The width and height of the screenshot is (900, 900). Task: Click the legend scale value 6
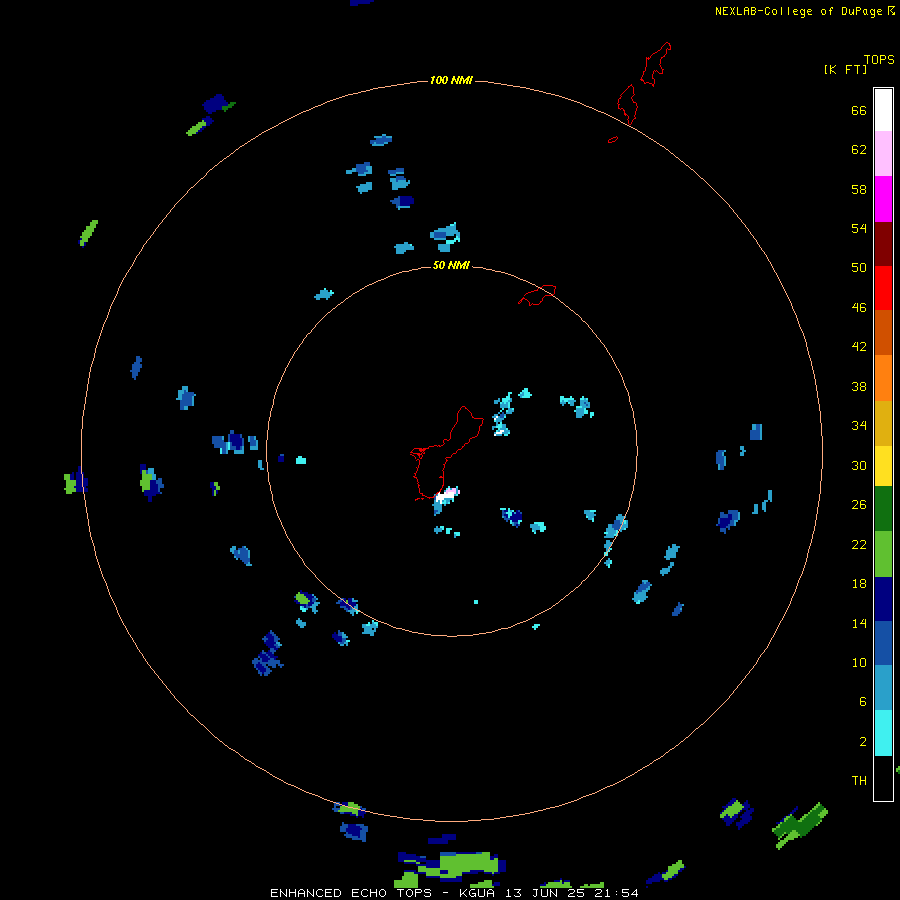[x=862, y=702]
